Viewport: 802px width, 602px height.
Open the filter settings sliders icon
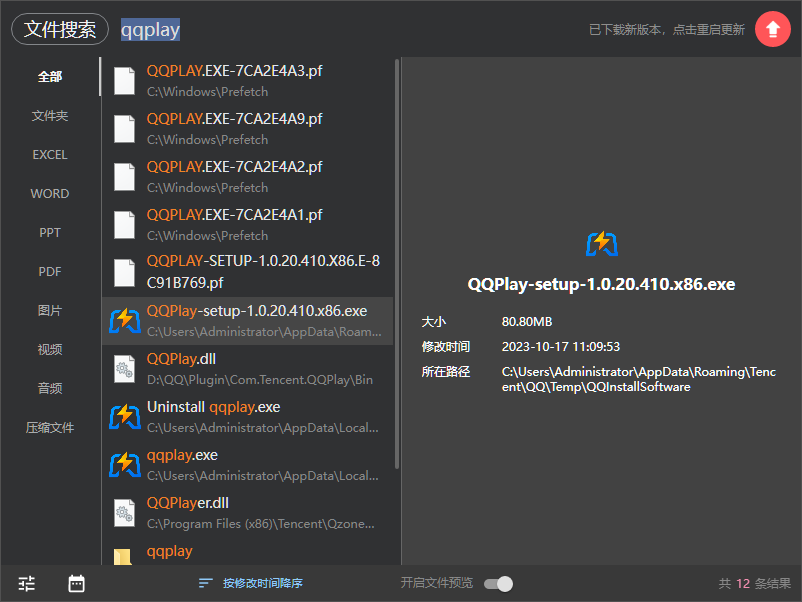point(27,583)
